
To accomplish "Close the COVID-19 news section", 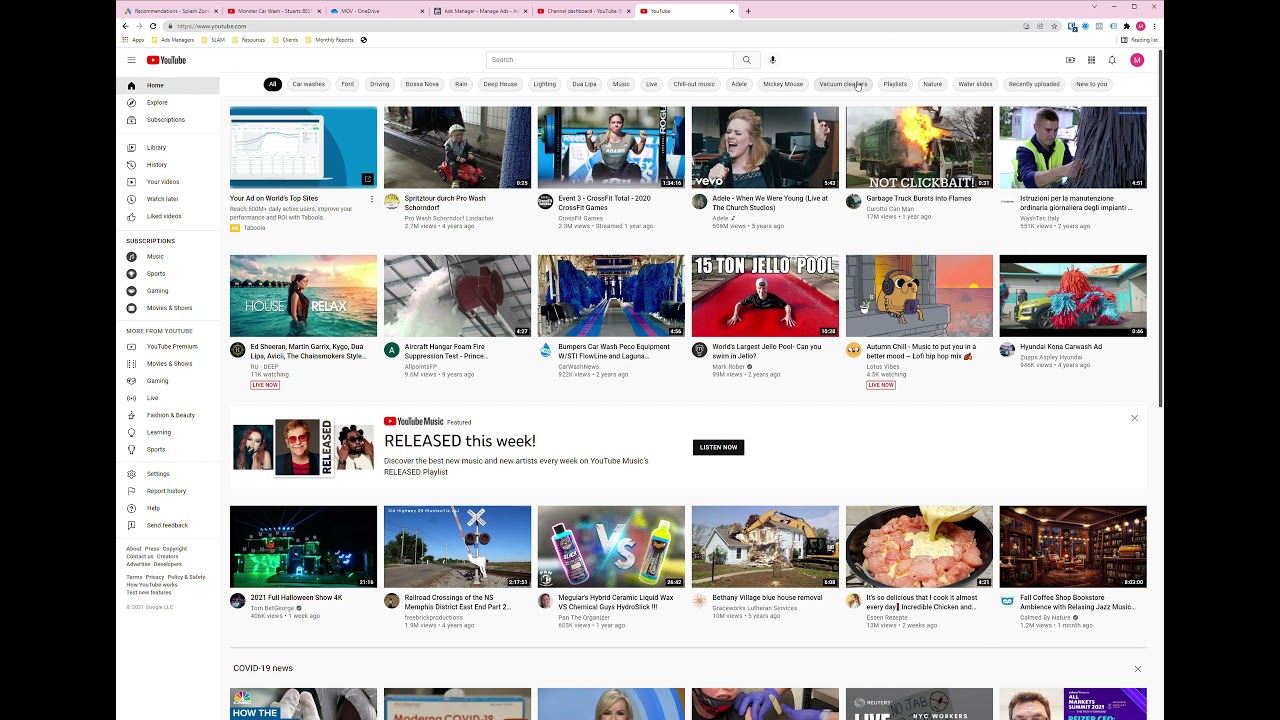I will pyautogui.click(x=1137, y=669).
